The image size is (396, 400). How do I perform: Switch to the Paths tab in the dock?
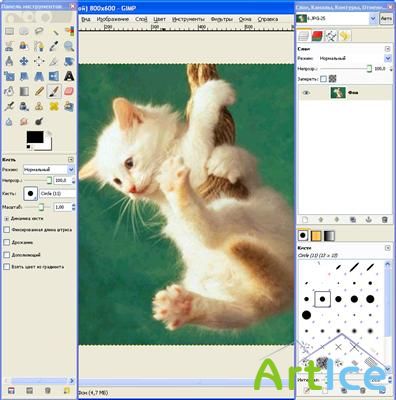[x=331, y=36]
